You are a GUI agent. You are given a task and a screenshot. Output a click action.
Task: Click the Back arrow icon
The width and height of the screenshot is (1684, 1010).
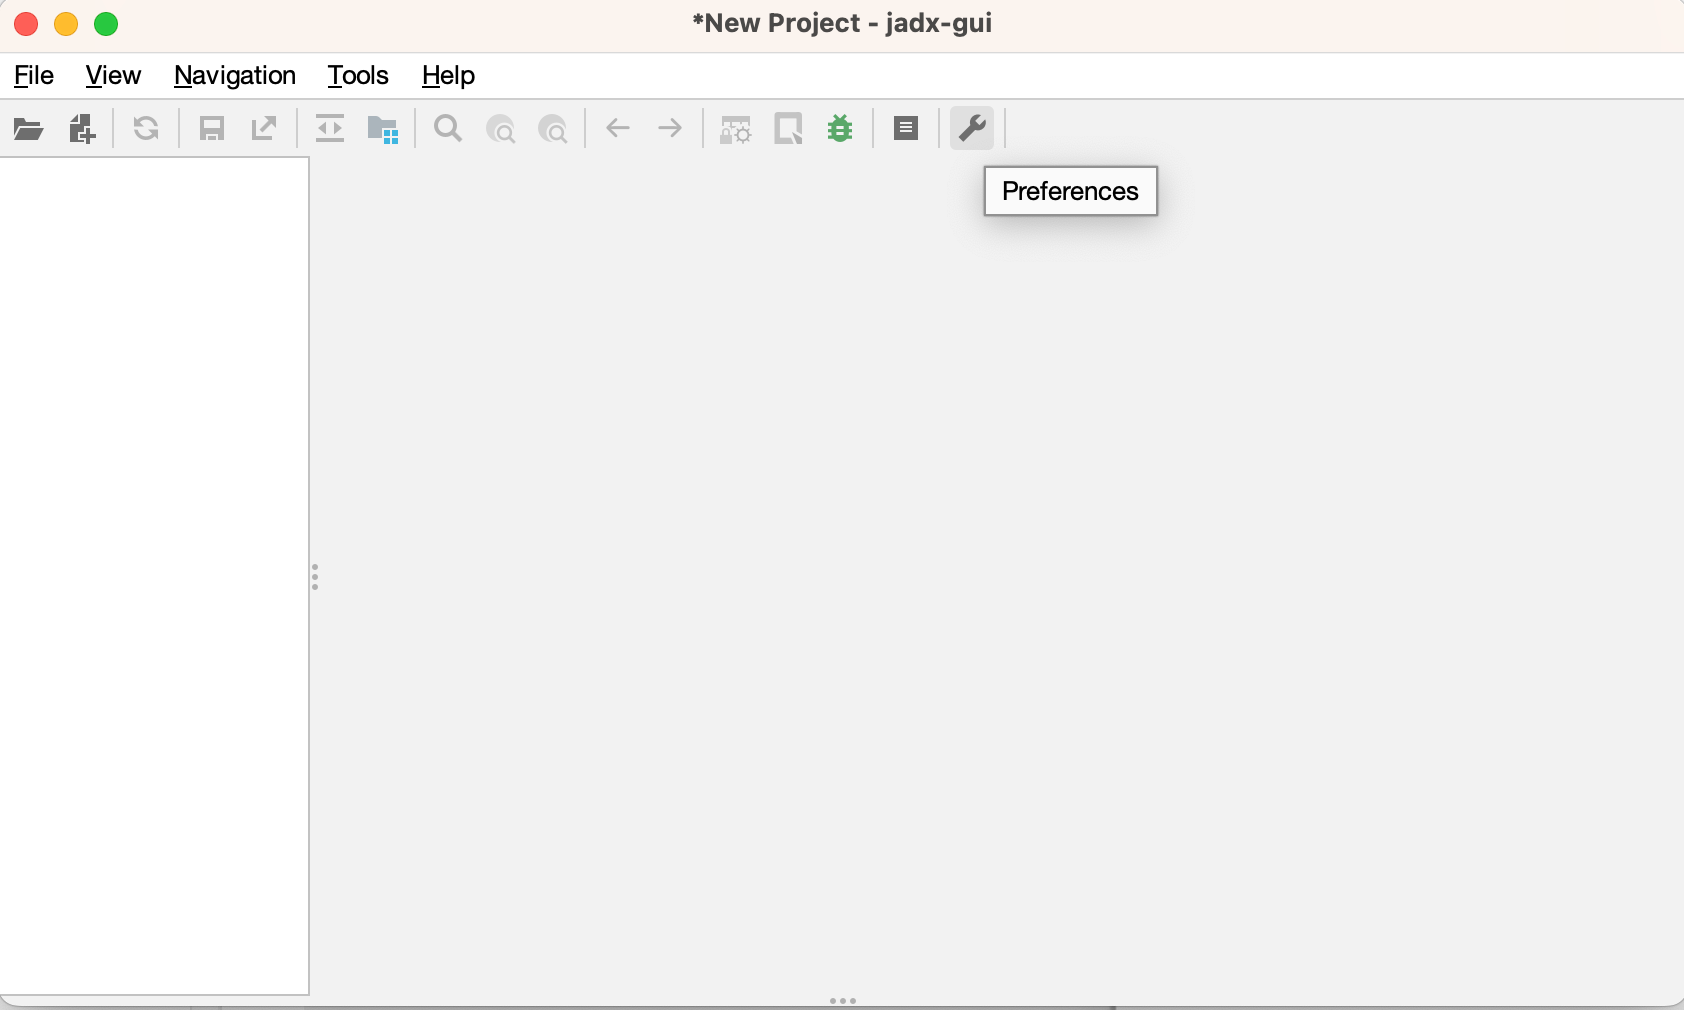618,128
